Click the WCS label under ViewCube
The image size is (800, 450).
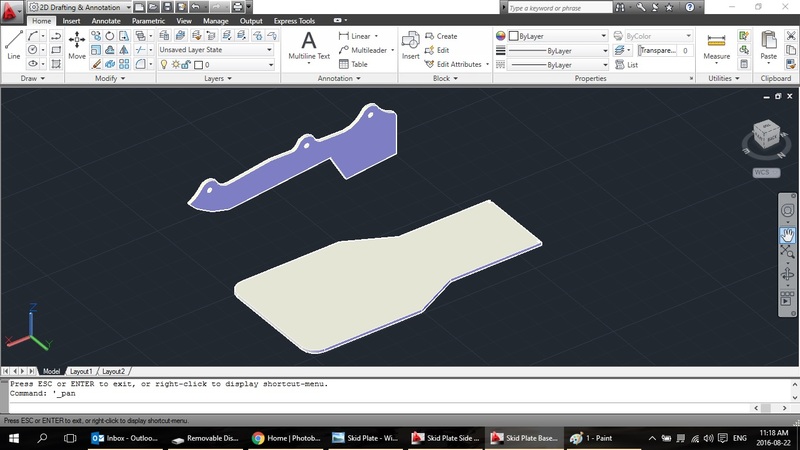pos(766,172)
